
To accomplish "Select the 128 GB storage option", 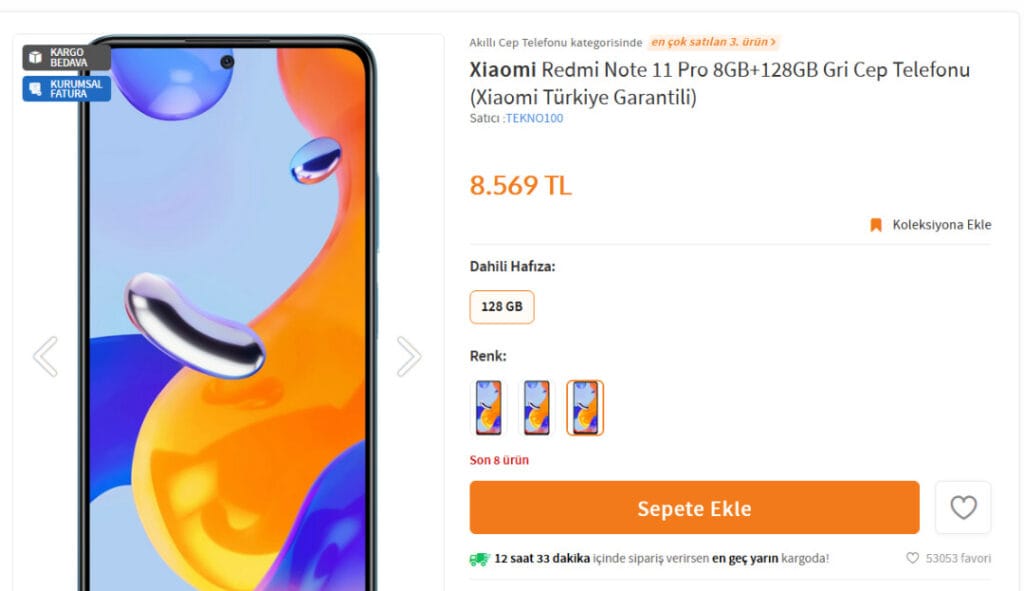I will click(x=502, y=307).
